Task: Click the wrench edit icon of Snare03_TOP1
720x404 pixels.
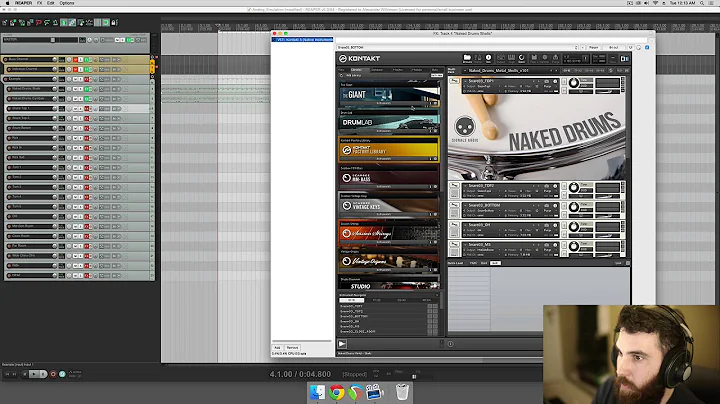Action: [x=455, y=81]
